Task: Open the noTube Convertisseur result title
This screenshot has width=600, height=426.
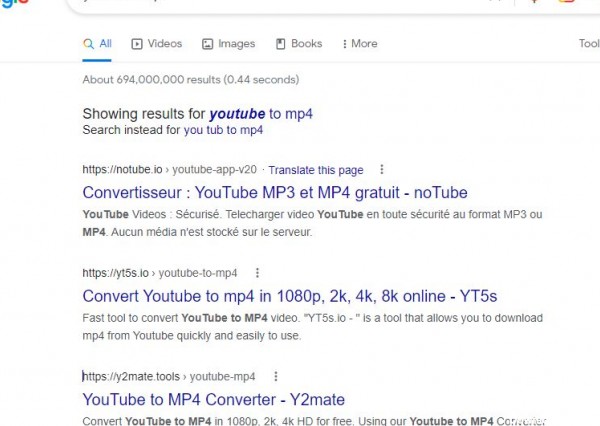Action: (275, 192)
